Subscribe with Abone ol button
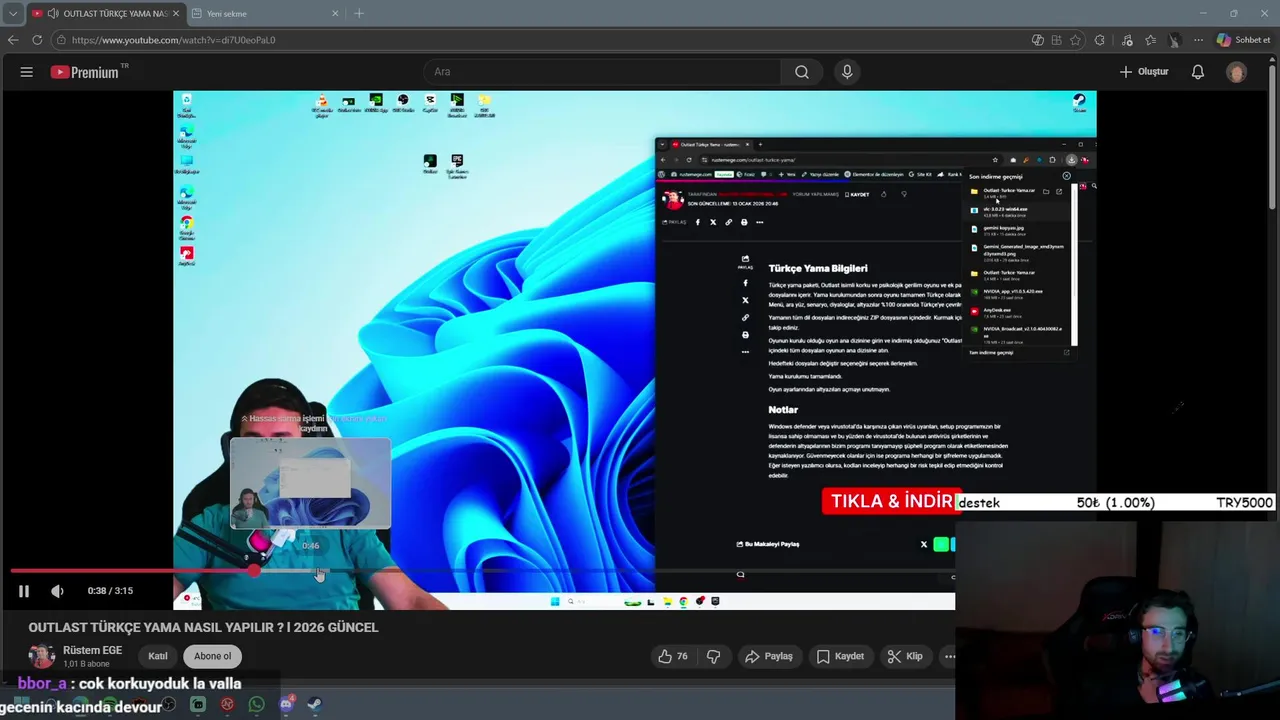The height and width of the screenshot is (720, 1280). [x=212, y=656]
